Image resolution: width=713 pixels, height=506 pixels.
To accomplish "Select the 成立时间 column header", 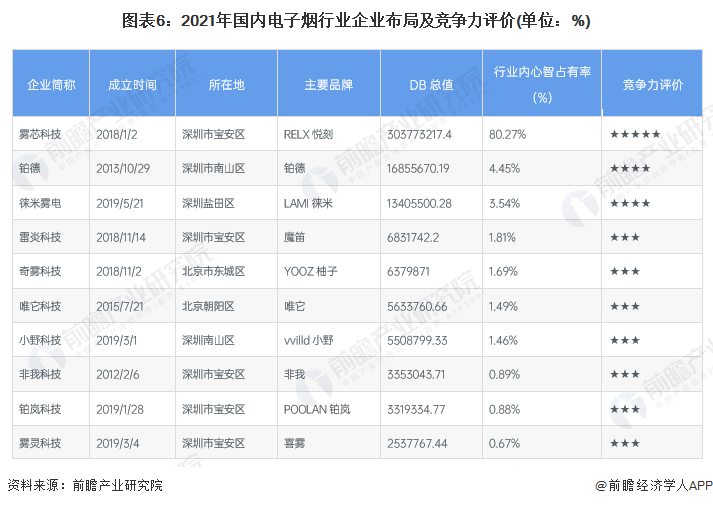I will (x=132, y=85).
